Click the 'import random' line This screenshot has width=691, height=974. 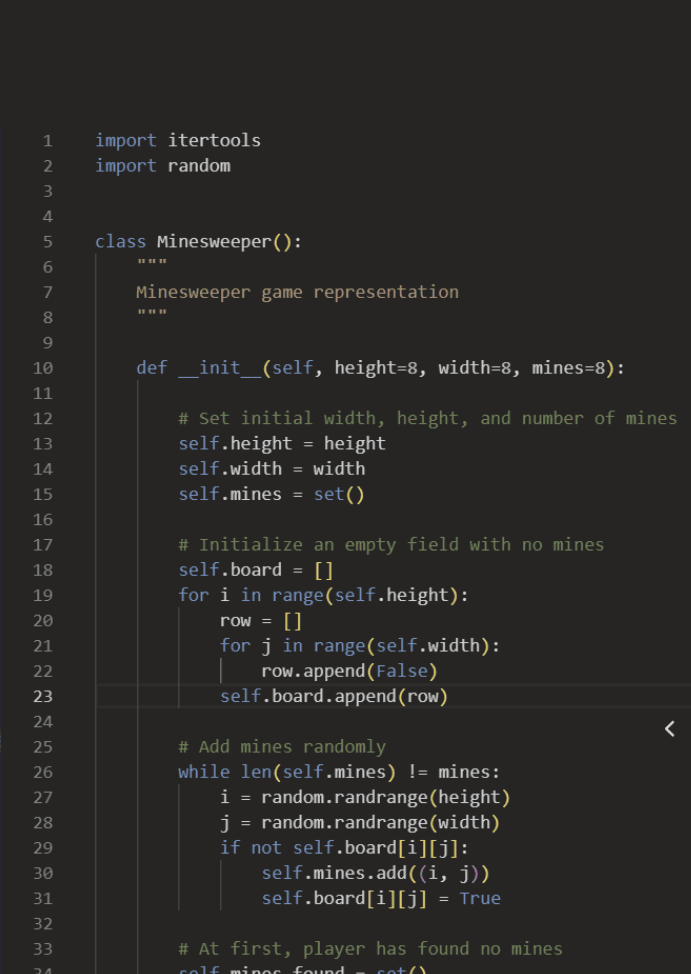tap(163, 166)
